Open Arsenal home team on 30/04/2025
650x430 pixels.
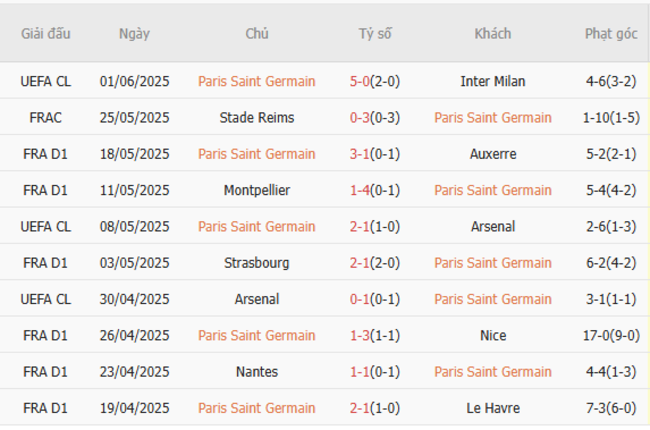pos(257,299)
